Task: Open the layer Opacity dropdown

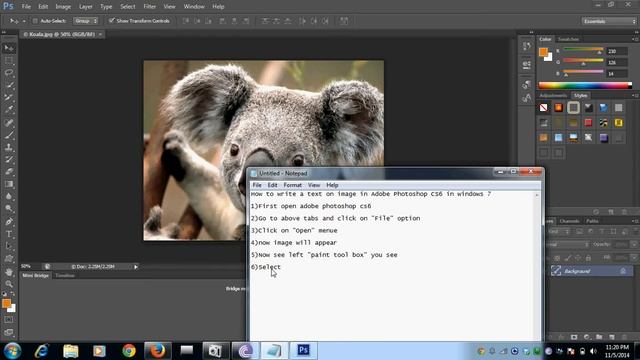Action: [x=633, y=244]
